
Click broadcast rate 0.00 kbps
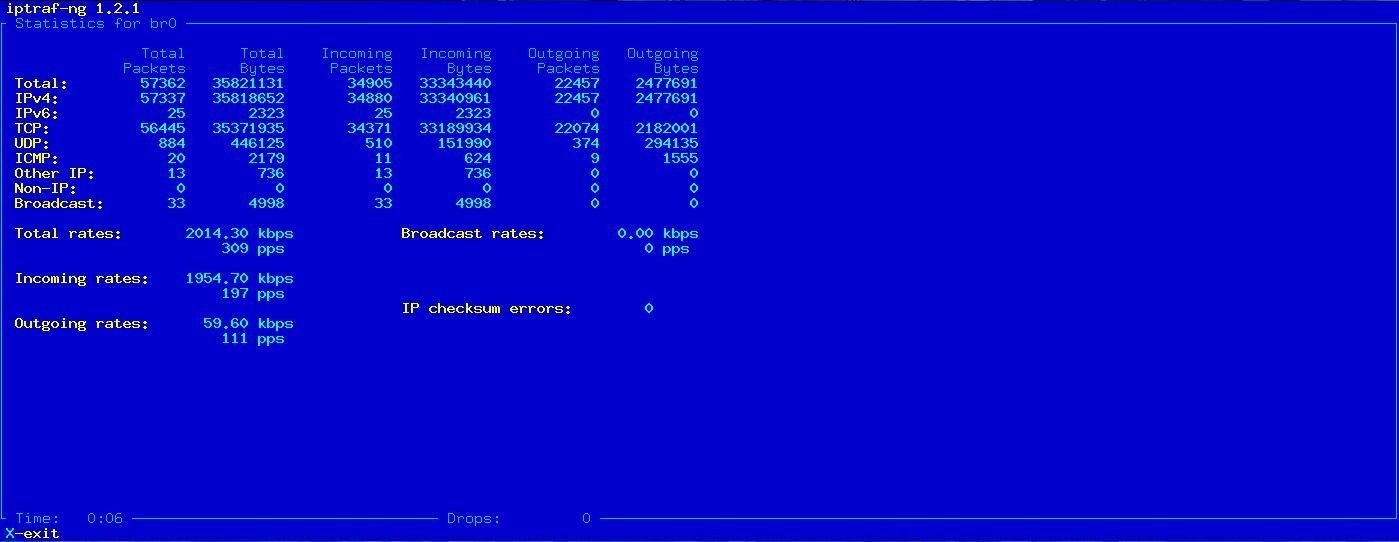(x=659, y=233)
